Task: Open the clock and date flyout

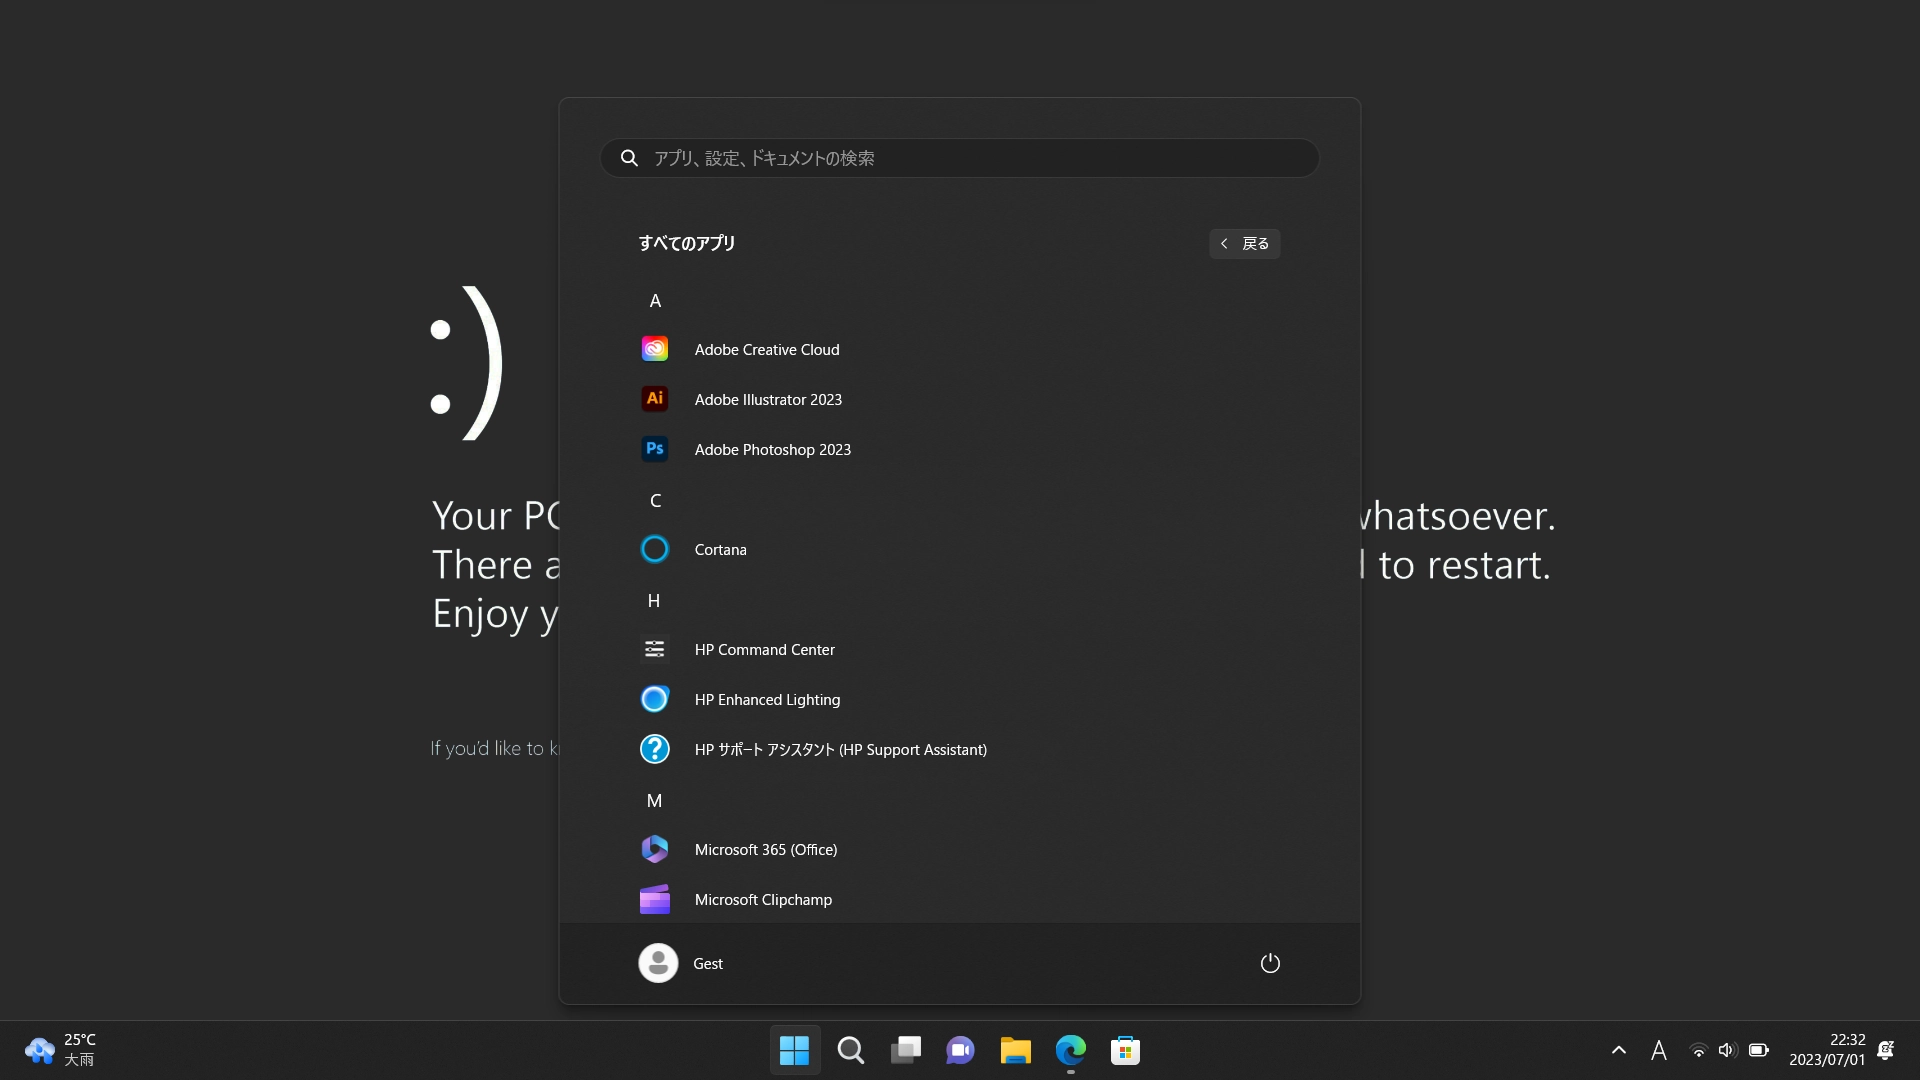Action: point(1826,1050)
